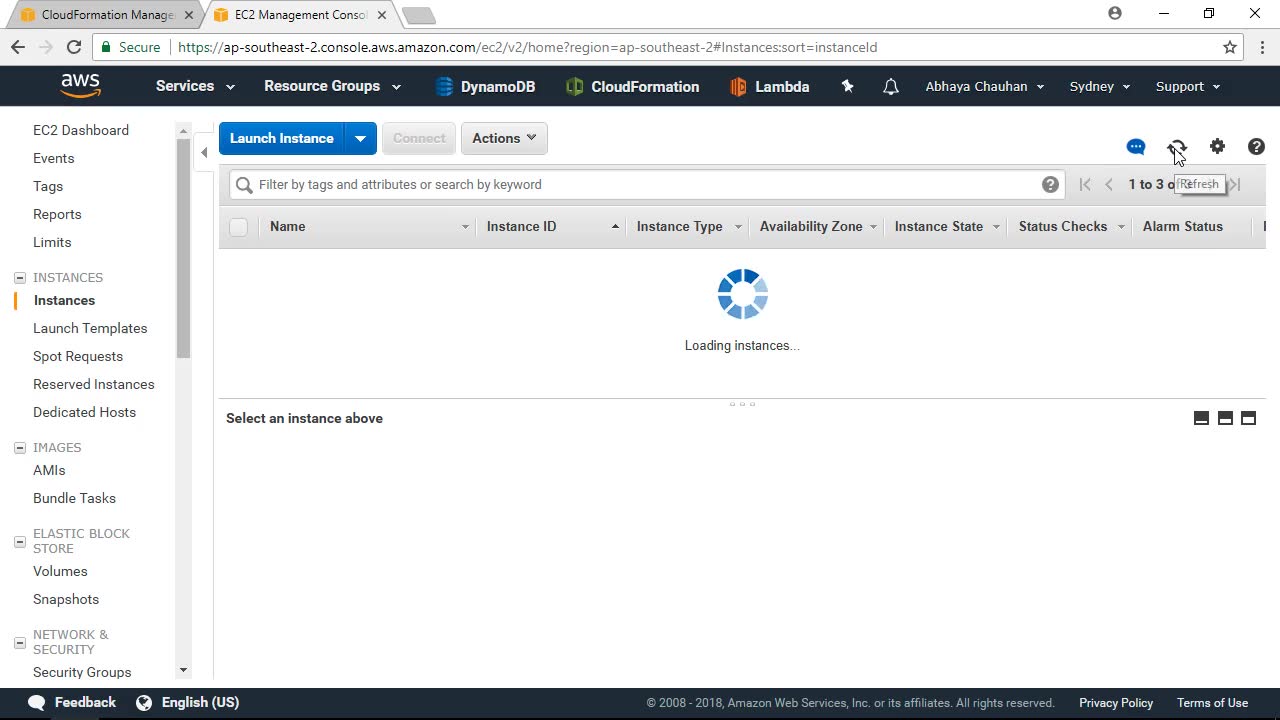Image resolution: width=1280 pixels, height=720 pixels.
Task: Focus the instance filter search field
Action: pos(645,184)
